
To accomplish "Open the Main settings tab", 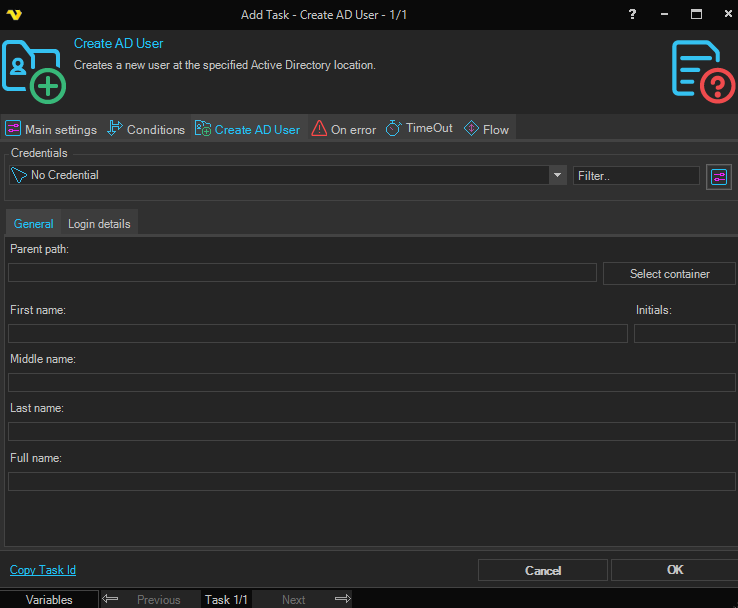I will pos(51,129).
